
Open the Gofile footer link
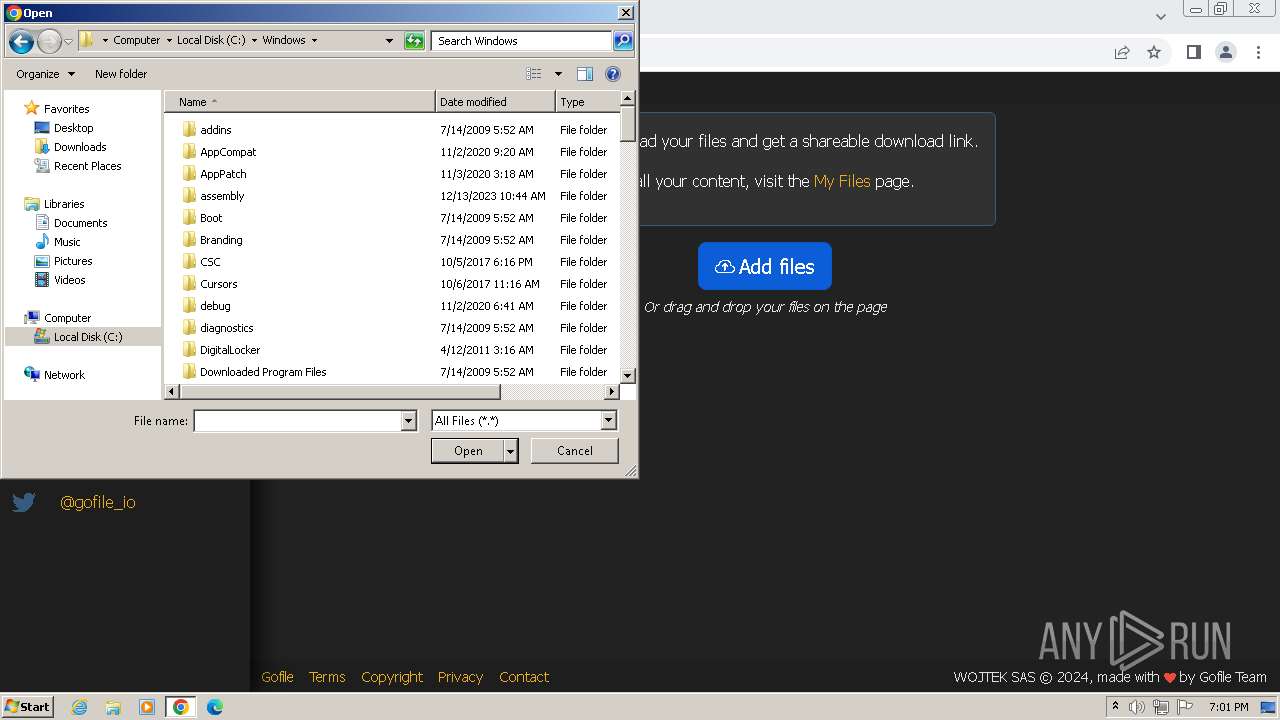277,677
